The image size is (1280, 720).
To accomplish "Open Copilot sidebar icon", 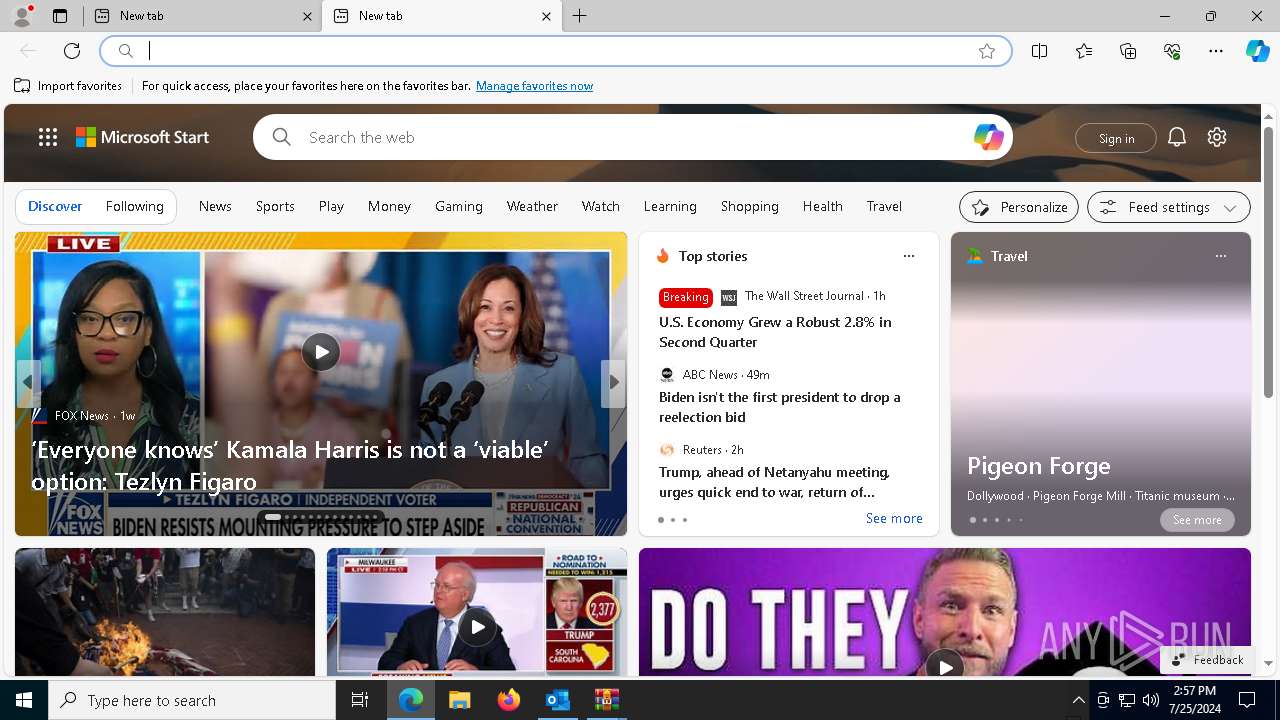I will pos(1257,51).
